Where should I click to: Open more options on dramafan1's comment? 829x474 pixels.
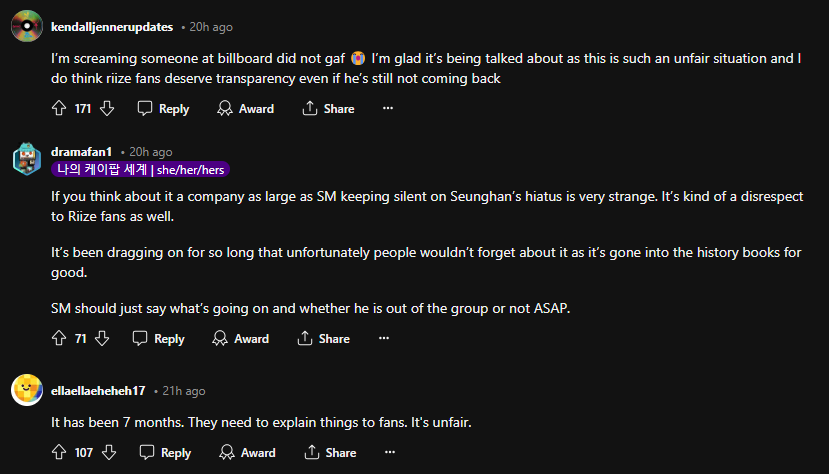click(383, 339)
